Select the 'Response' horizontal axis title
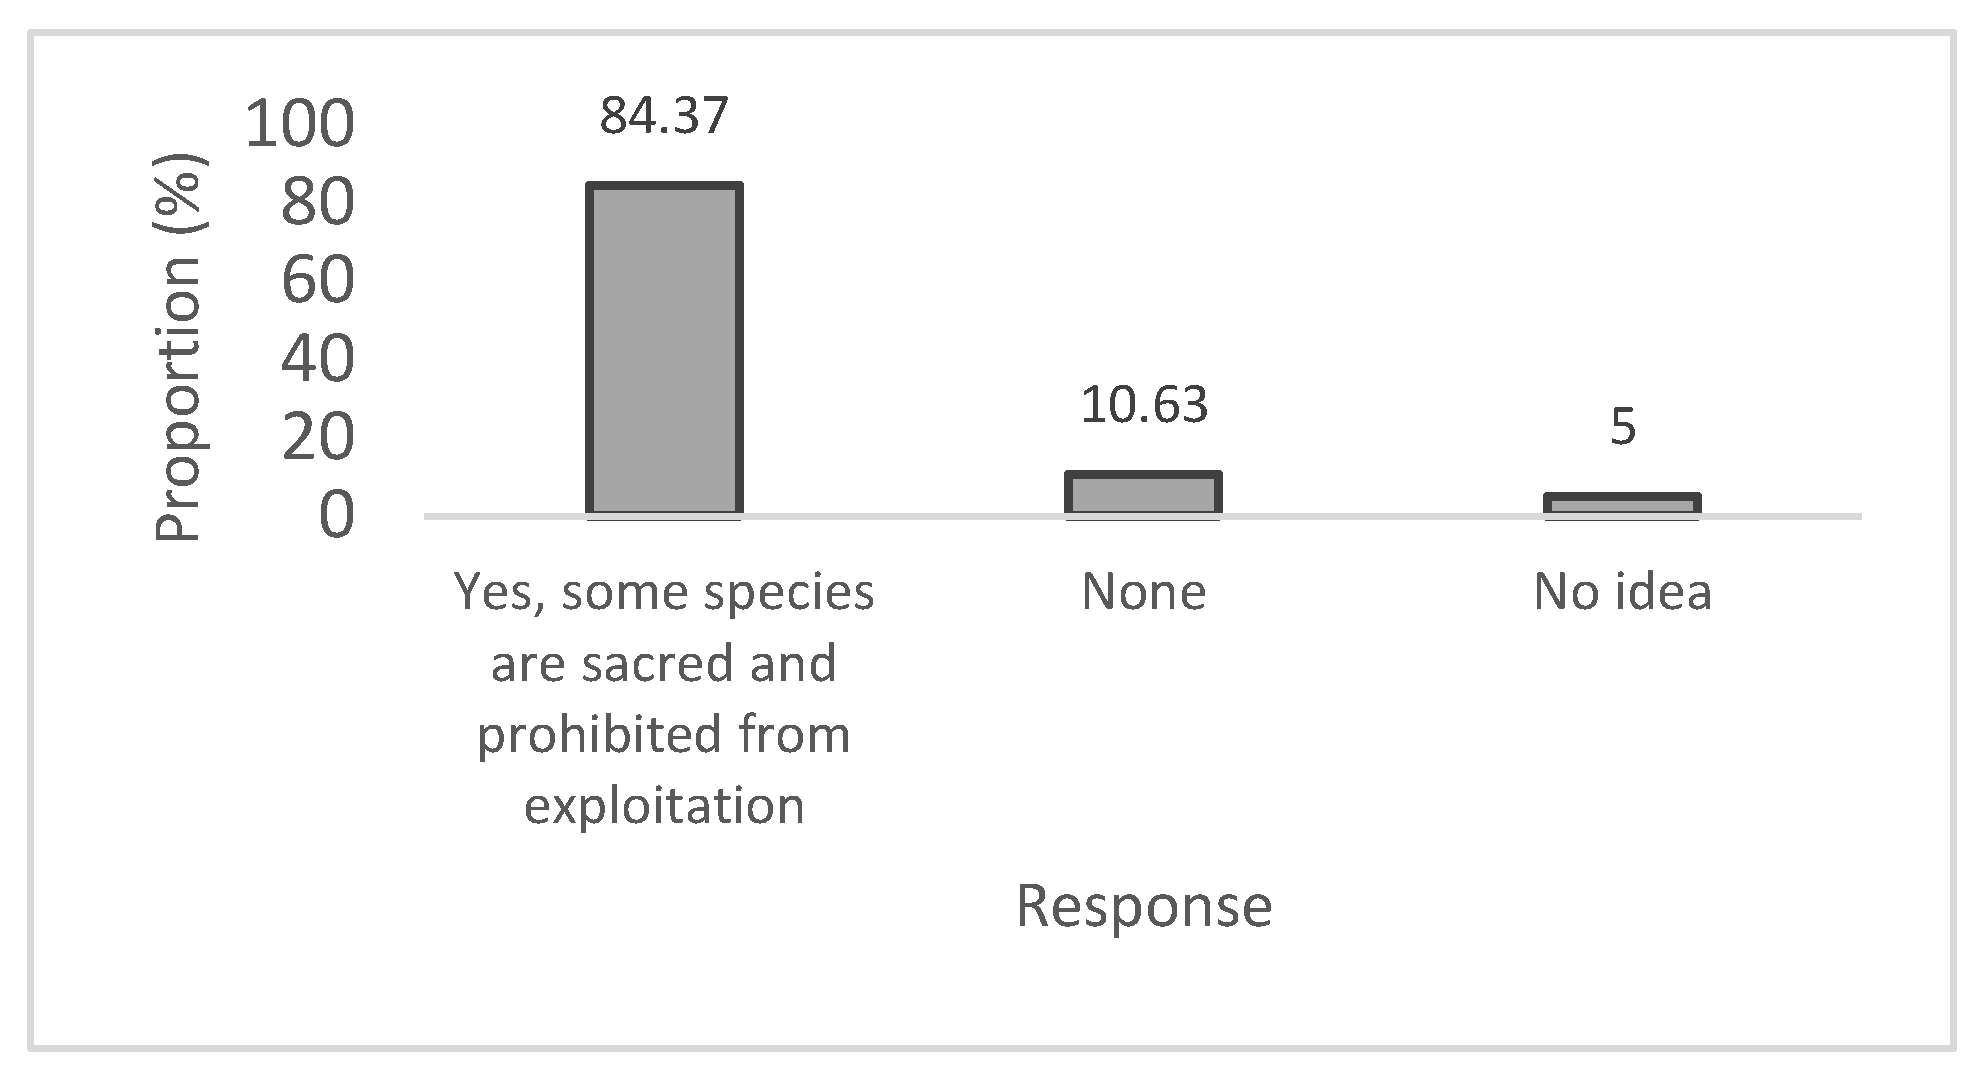This screenshot has width=1975, height=1073. [x=1143, y=906]
